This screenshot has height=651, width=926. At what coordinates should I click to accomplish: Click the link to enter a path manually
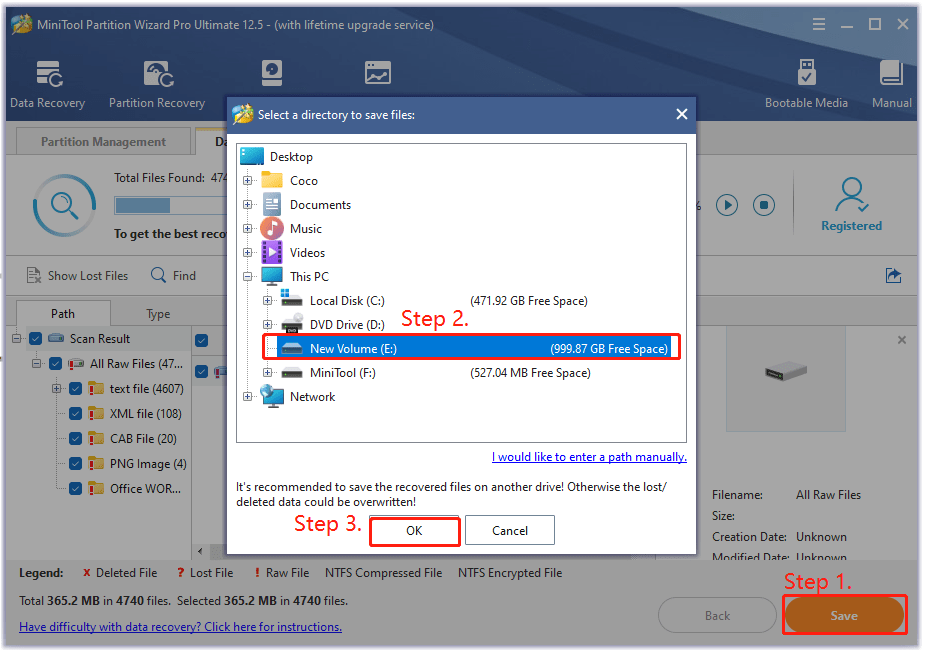(589, 457)
